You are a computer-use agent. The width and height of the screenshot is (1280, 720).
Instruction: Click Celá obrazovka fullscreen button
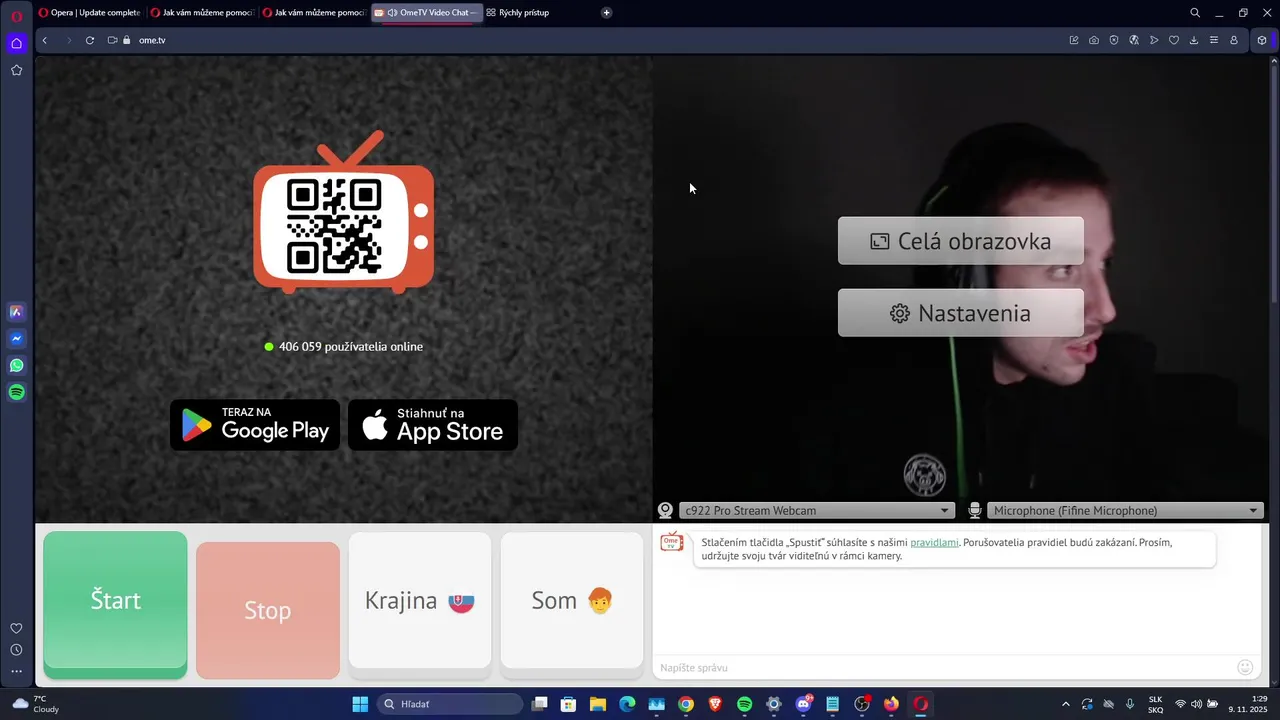click(x=961, y=241)
